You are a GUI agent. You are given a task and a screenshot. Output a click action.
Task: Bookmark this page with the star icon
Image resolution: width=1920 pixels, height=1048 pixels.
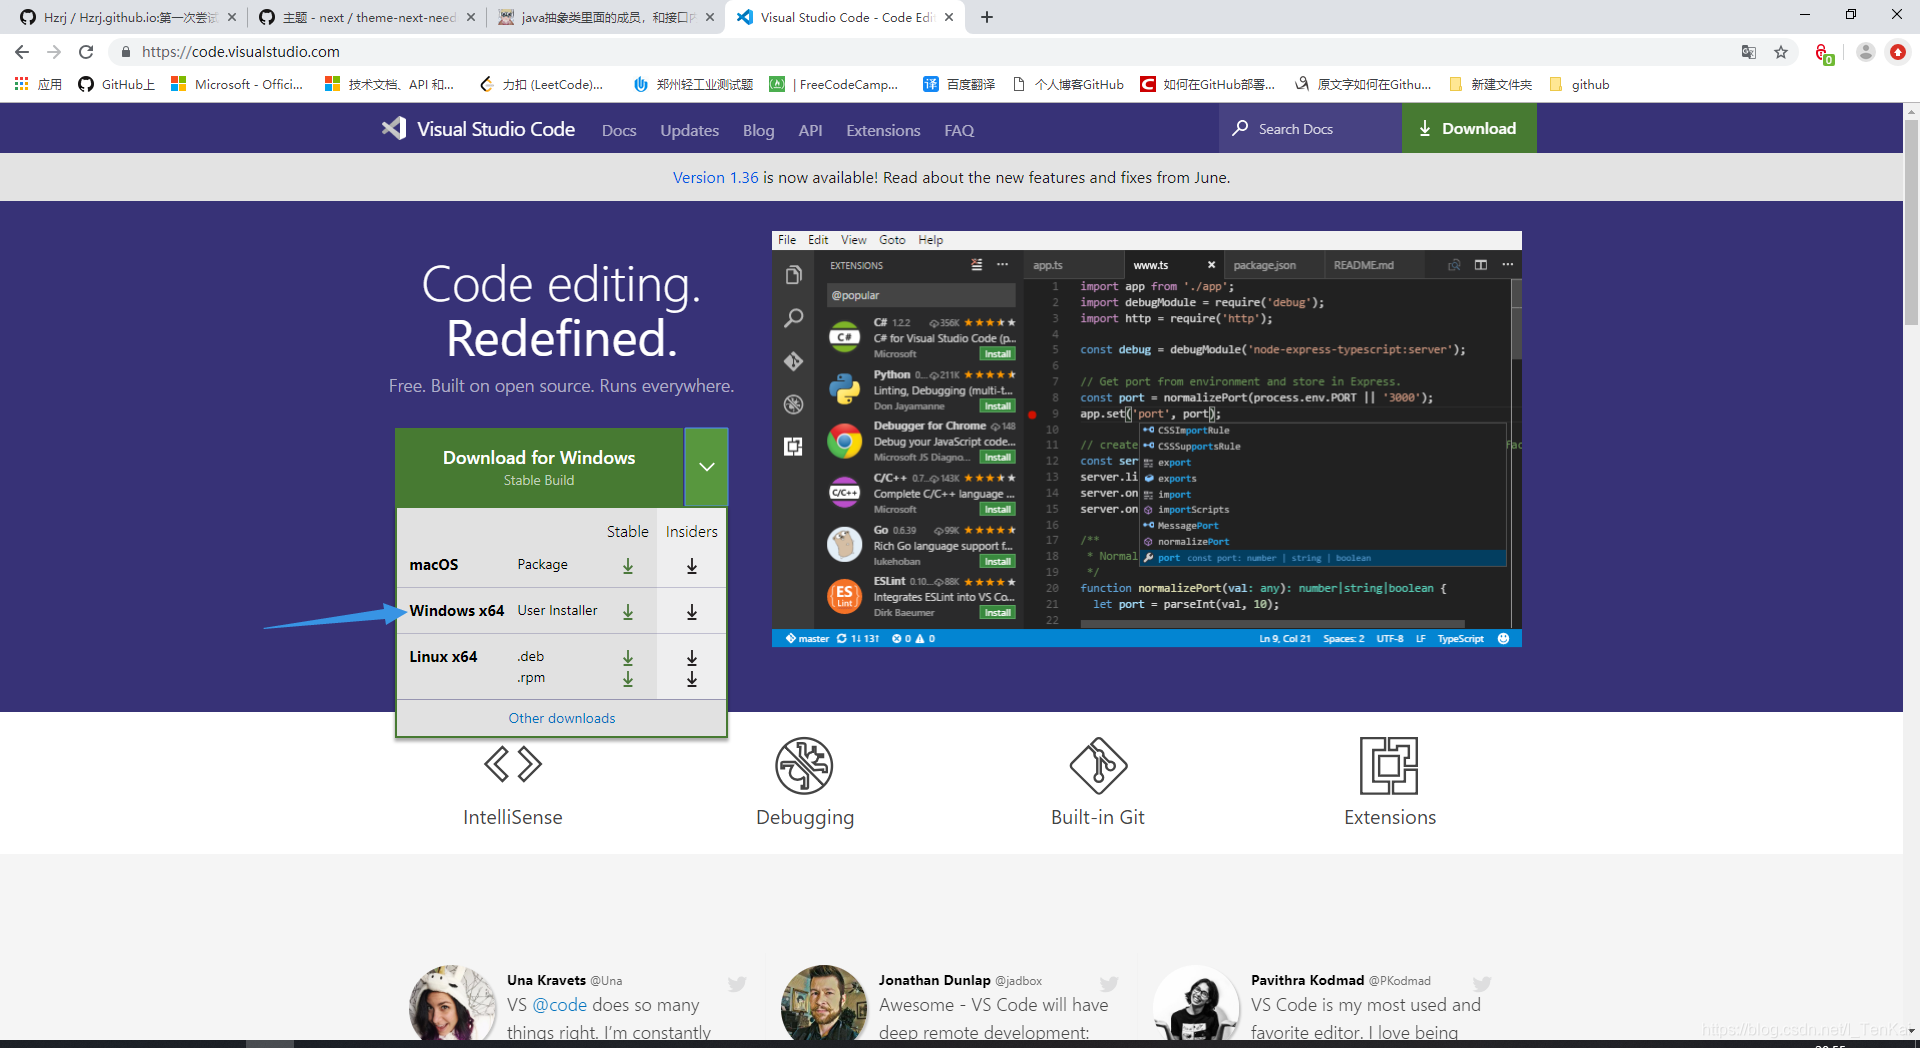1781,52
